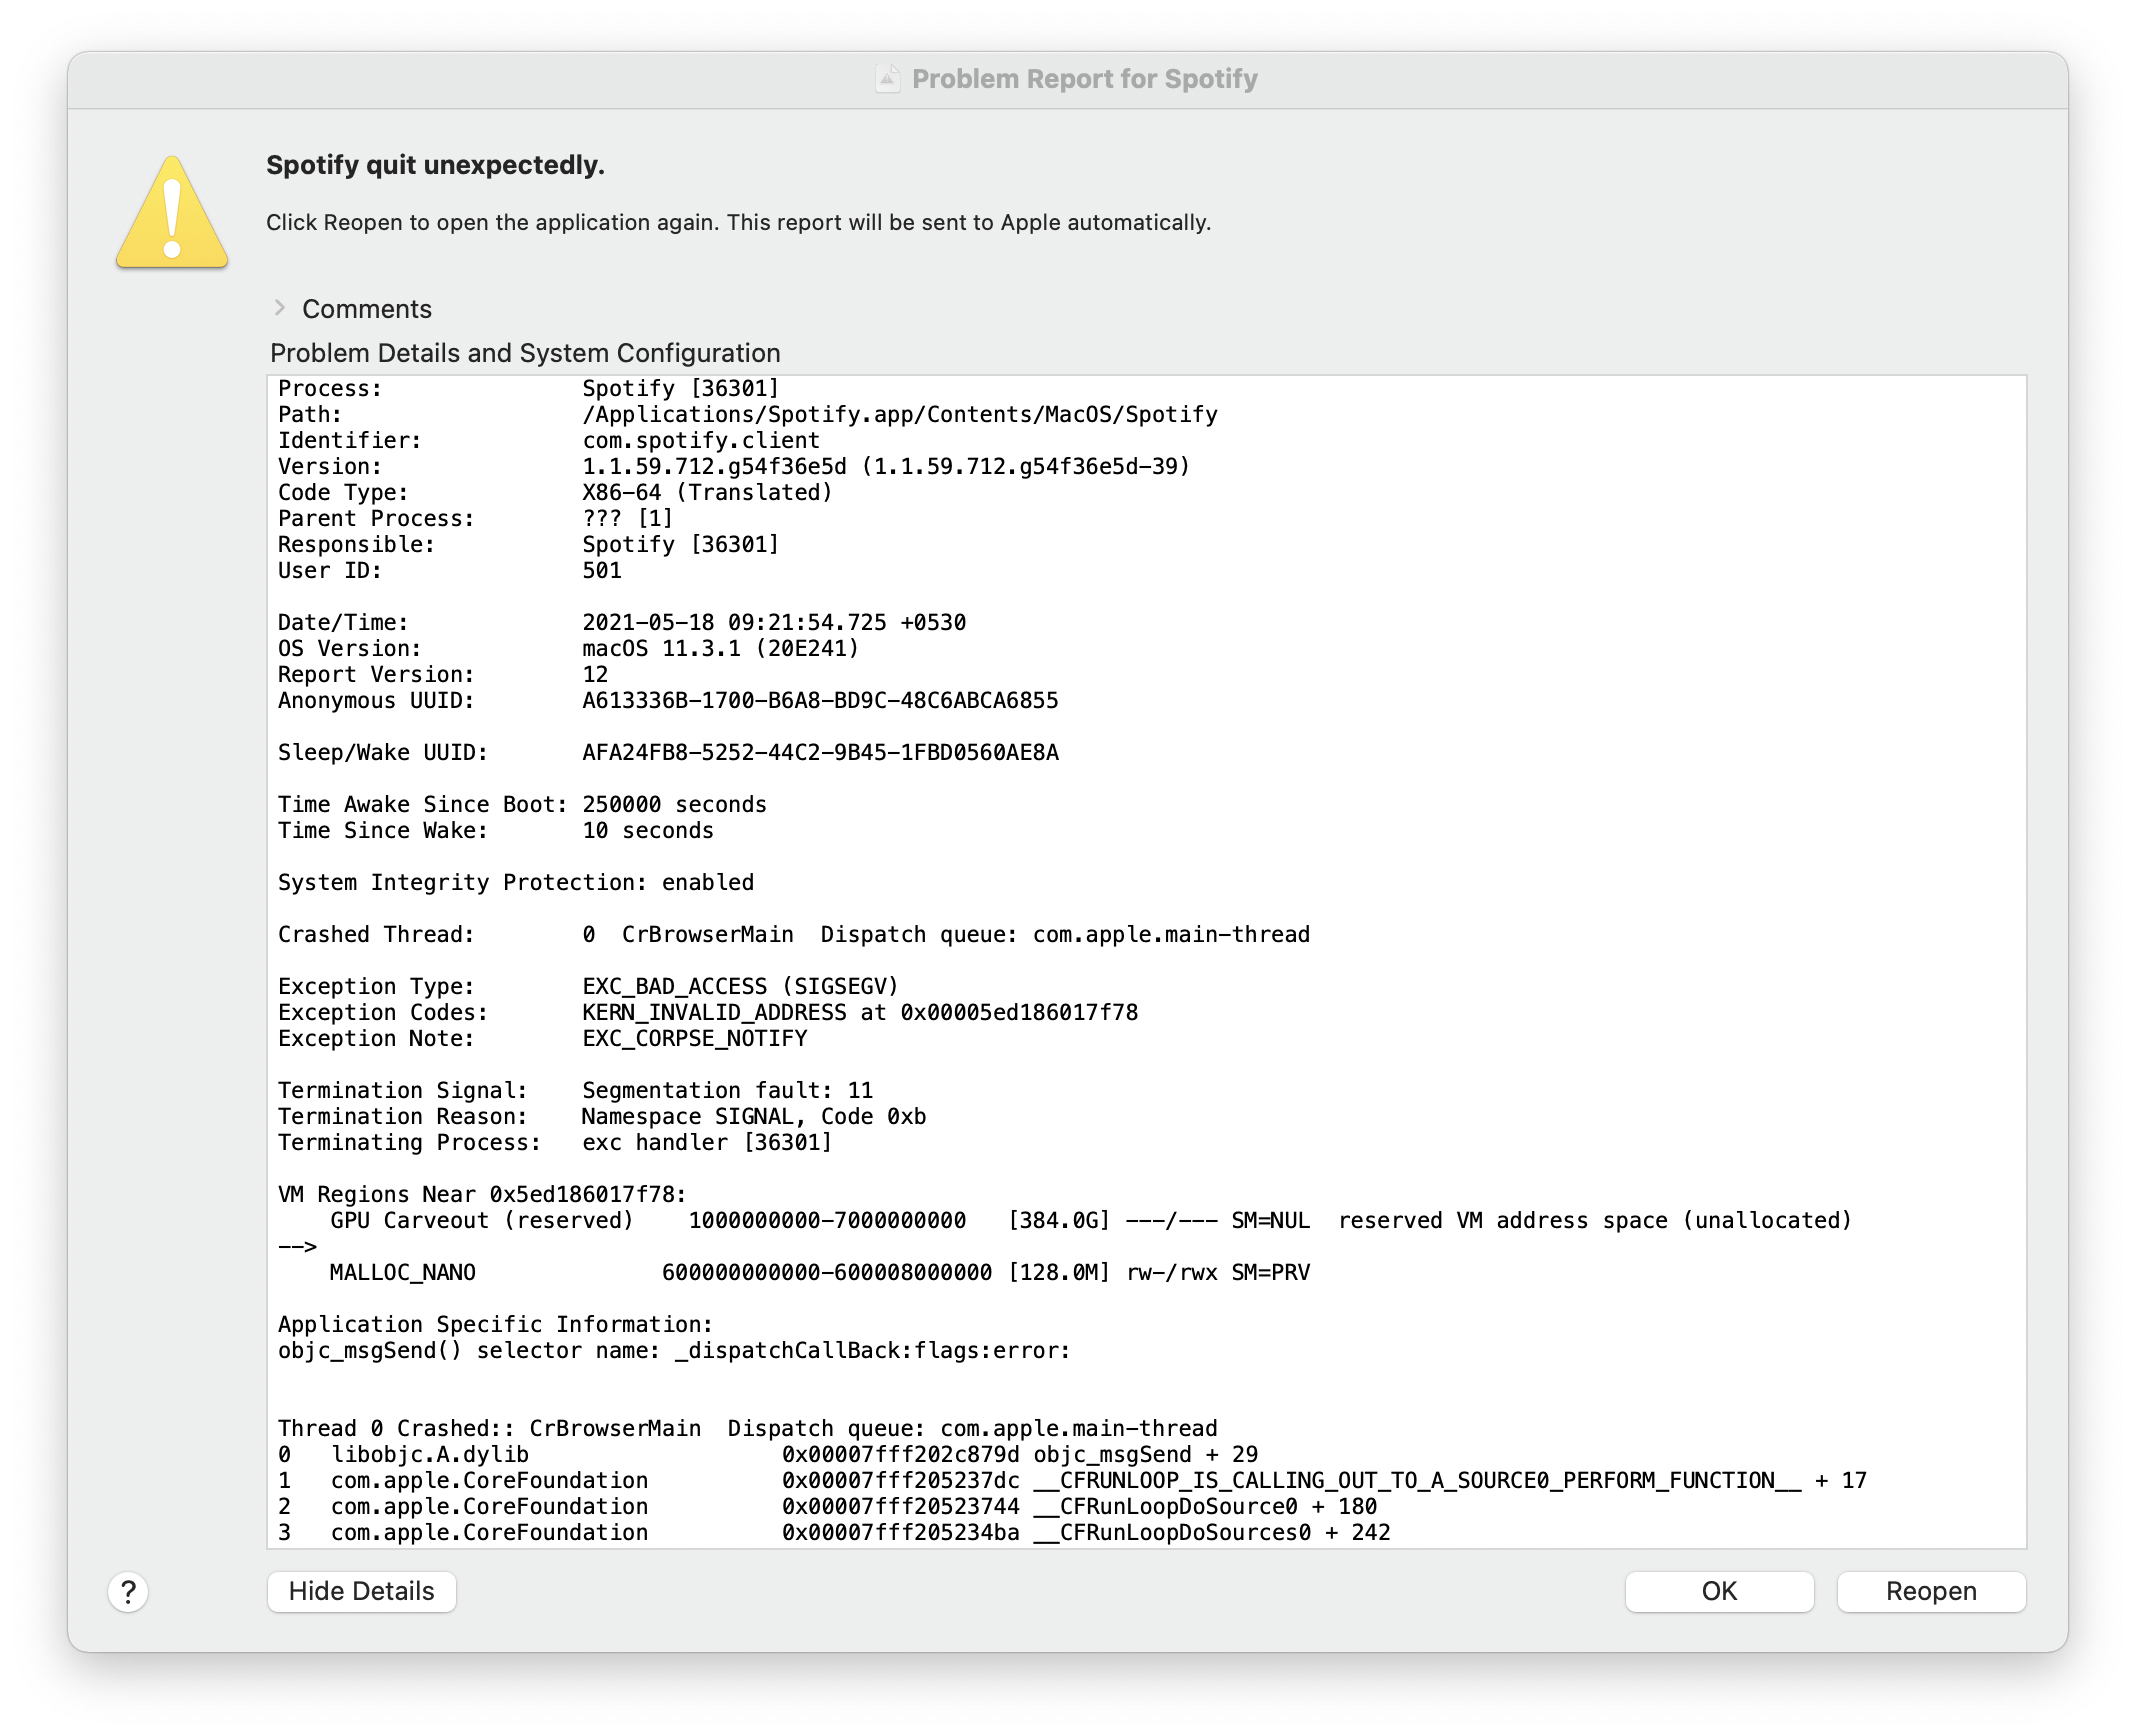The image size is (2136, 1736).
Task: Click the Problem Report for Spotify title
Action: 1085,79
